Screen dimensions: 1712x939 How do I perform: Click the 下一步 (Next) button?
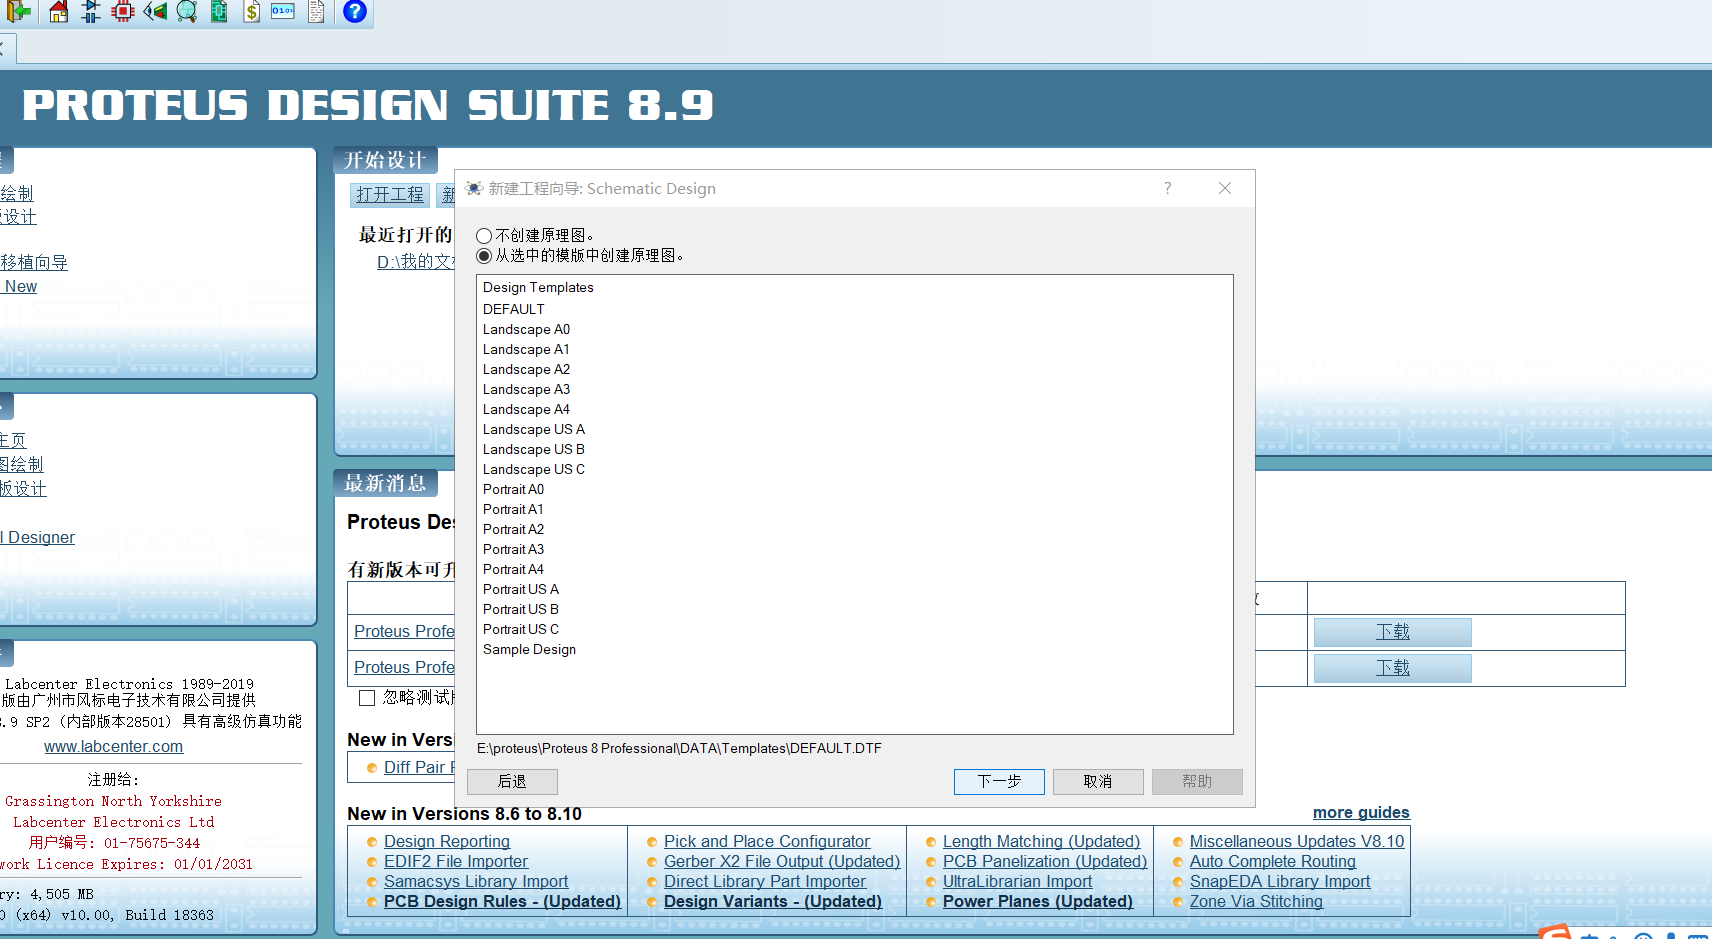coord(999,781)
